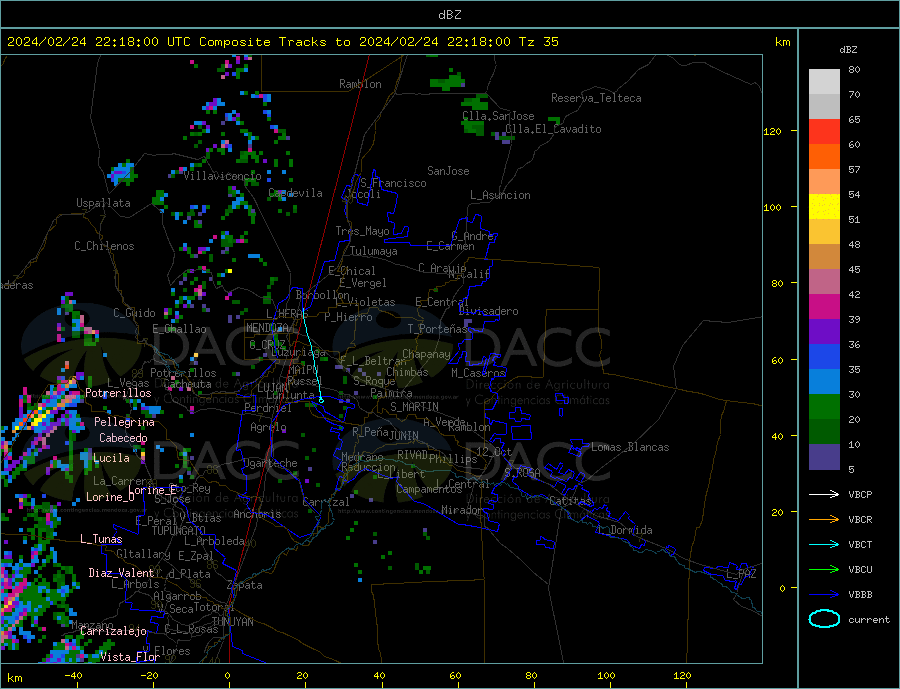Click the 60 km vertical axis tick
900x689 pixels.
point(776,361)
